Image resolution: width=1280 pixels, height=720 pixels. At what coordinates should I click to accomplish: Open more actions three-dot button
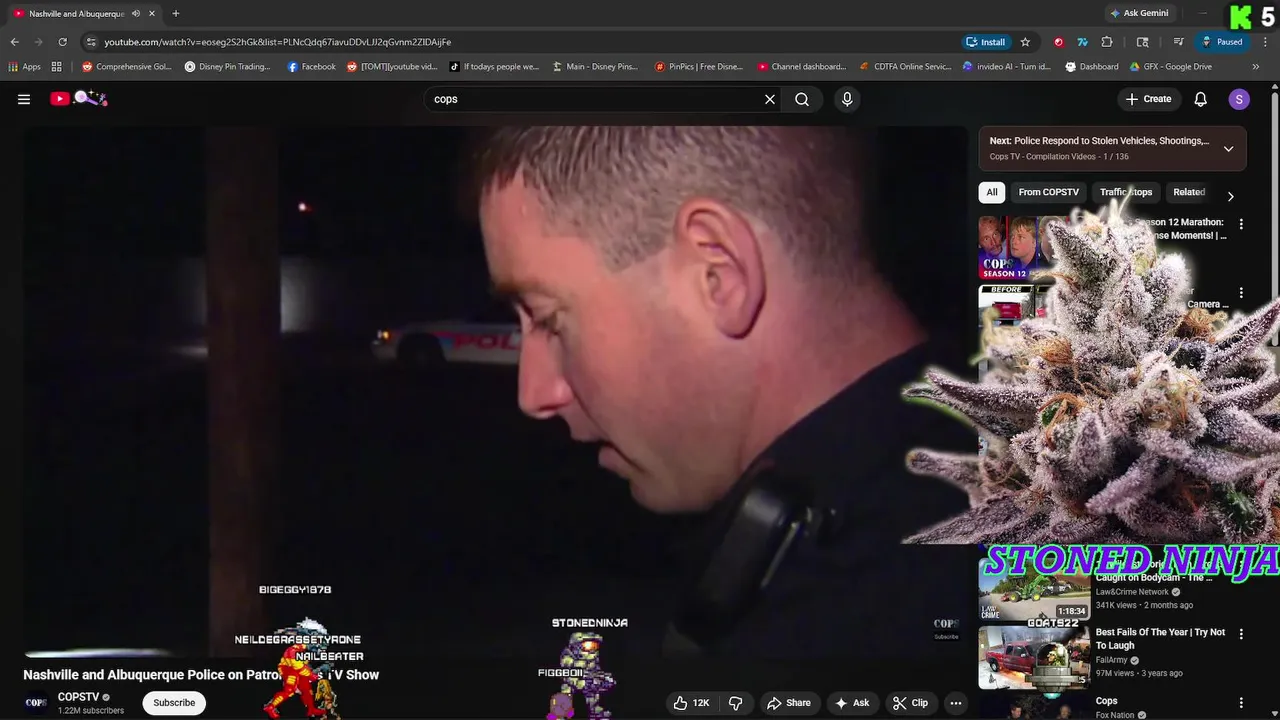(x=956, y=703)
